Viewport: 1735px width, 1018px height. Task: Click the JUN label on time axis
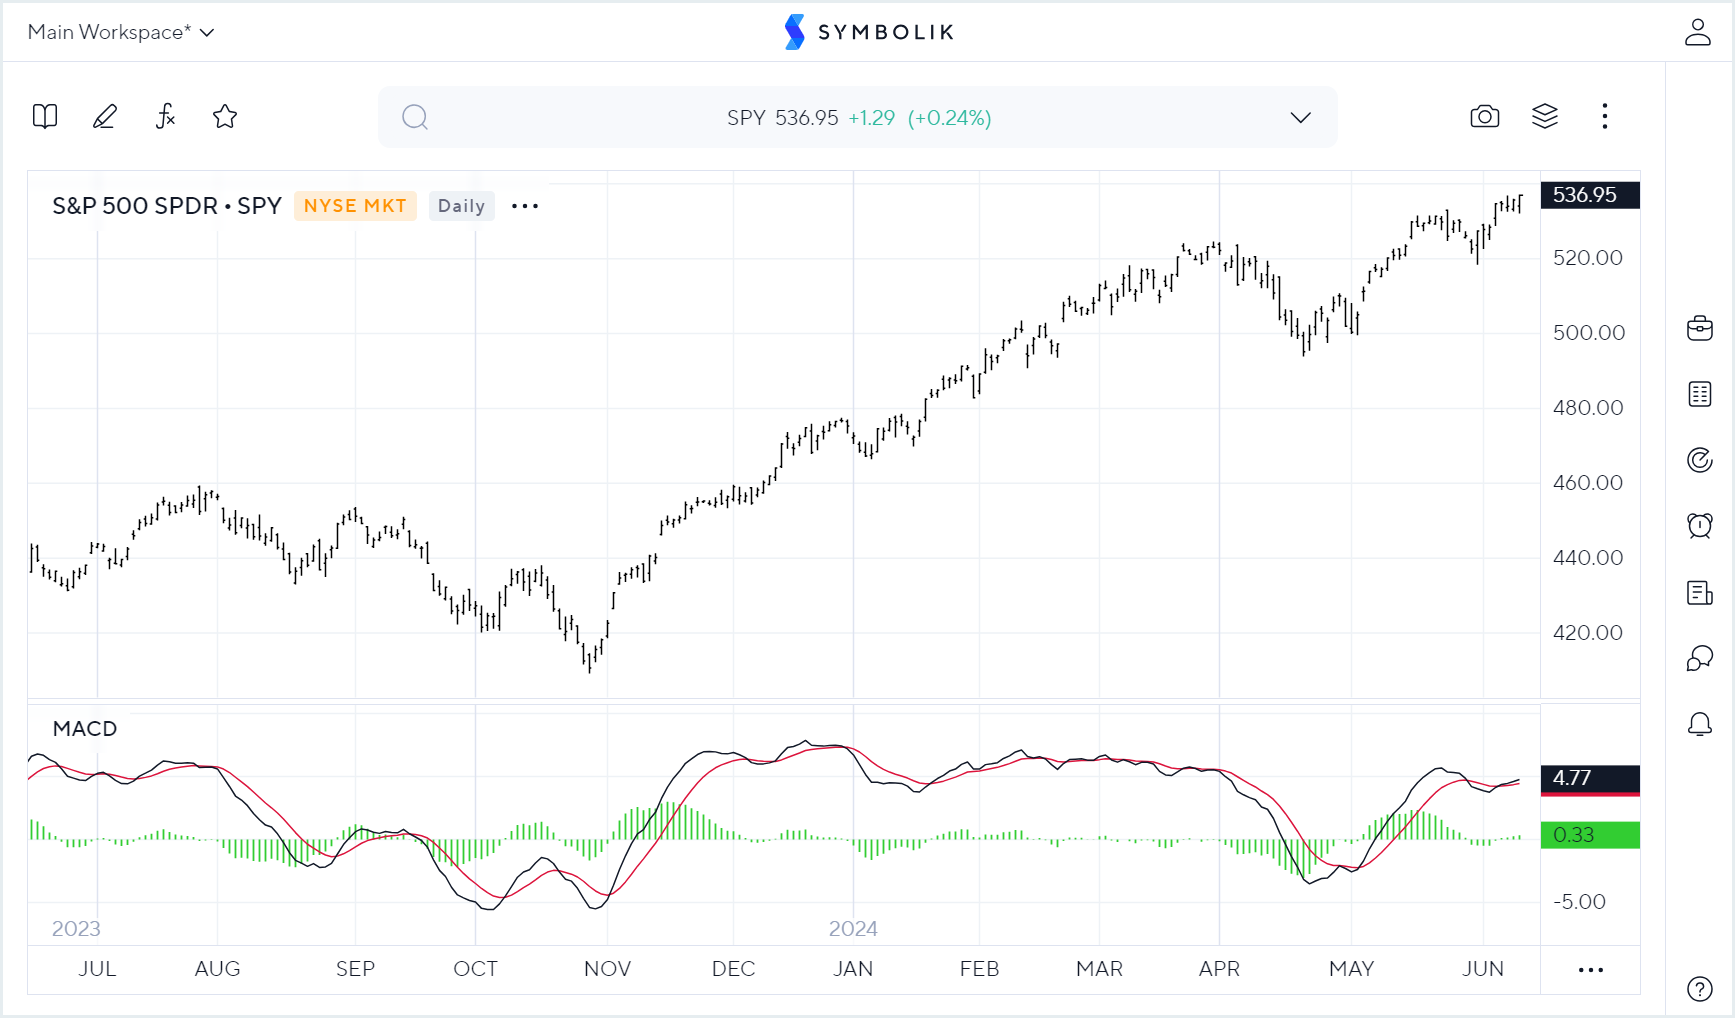pos(1483,969)
